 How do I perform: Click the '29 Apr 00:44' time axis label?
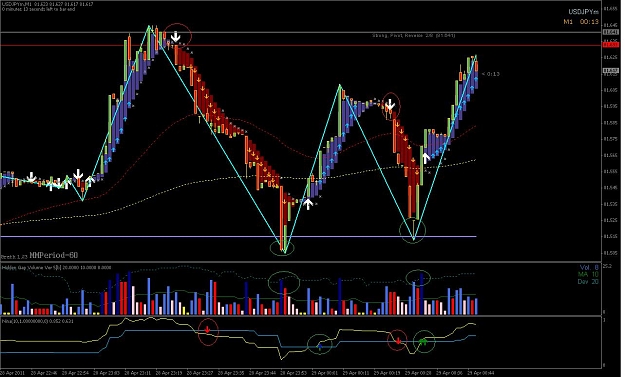(481, 373)
